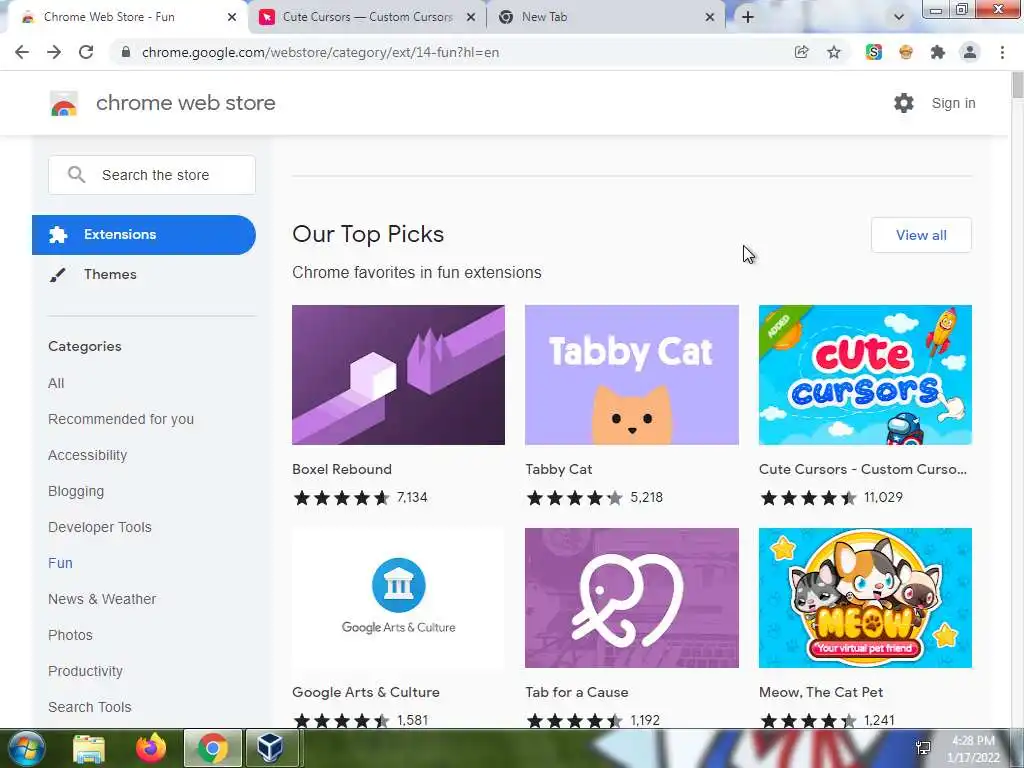Focus the Search the store field
The width and height of the screenshot is (1024, 768).
click(x=152, y=175)
